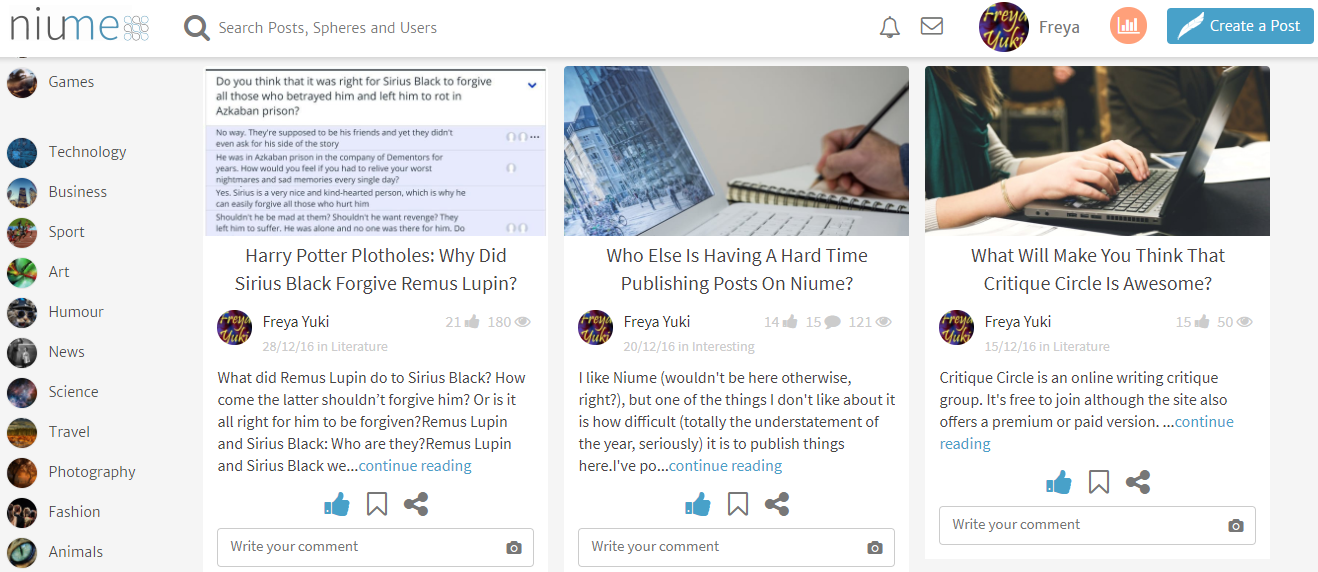The height and width of the screenshot is (572, 1318).
Task: Bookmark the Harry Potter Plotholes post
Action: tap(377, 504)
